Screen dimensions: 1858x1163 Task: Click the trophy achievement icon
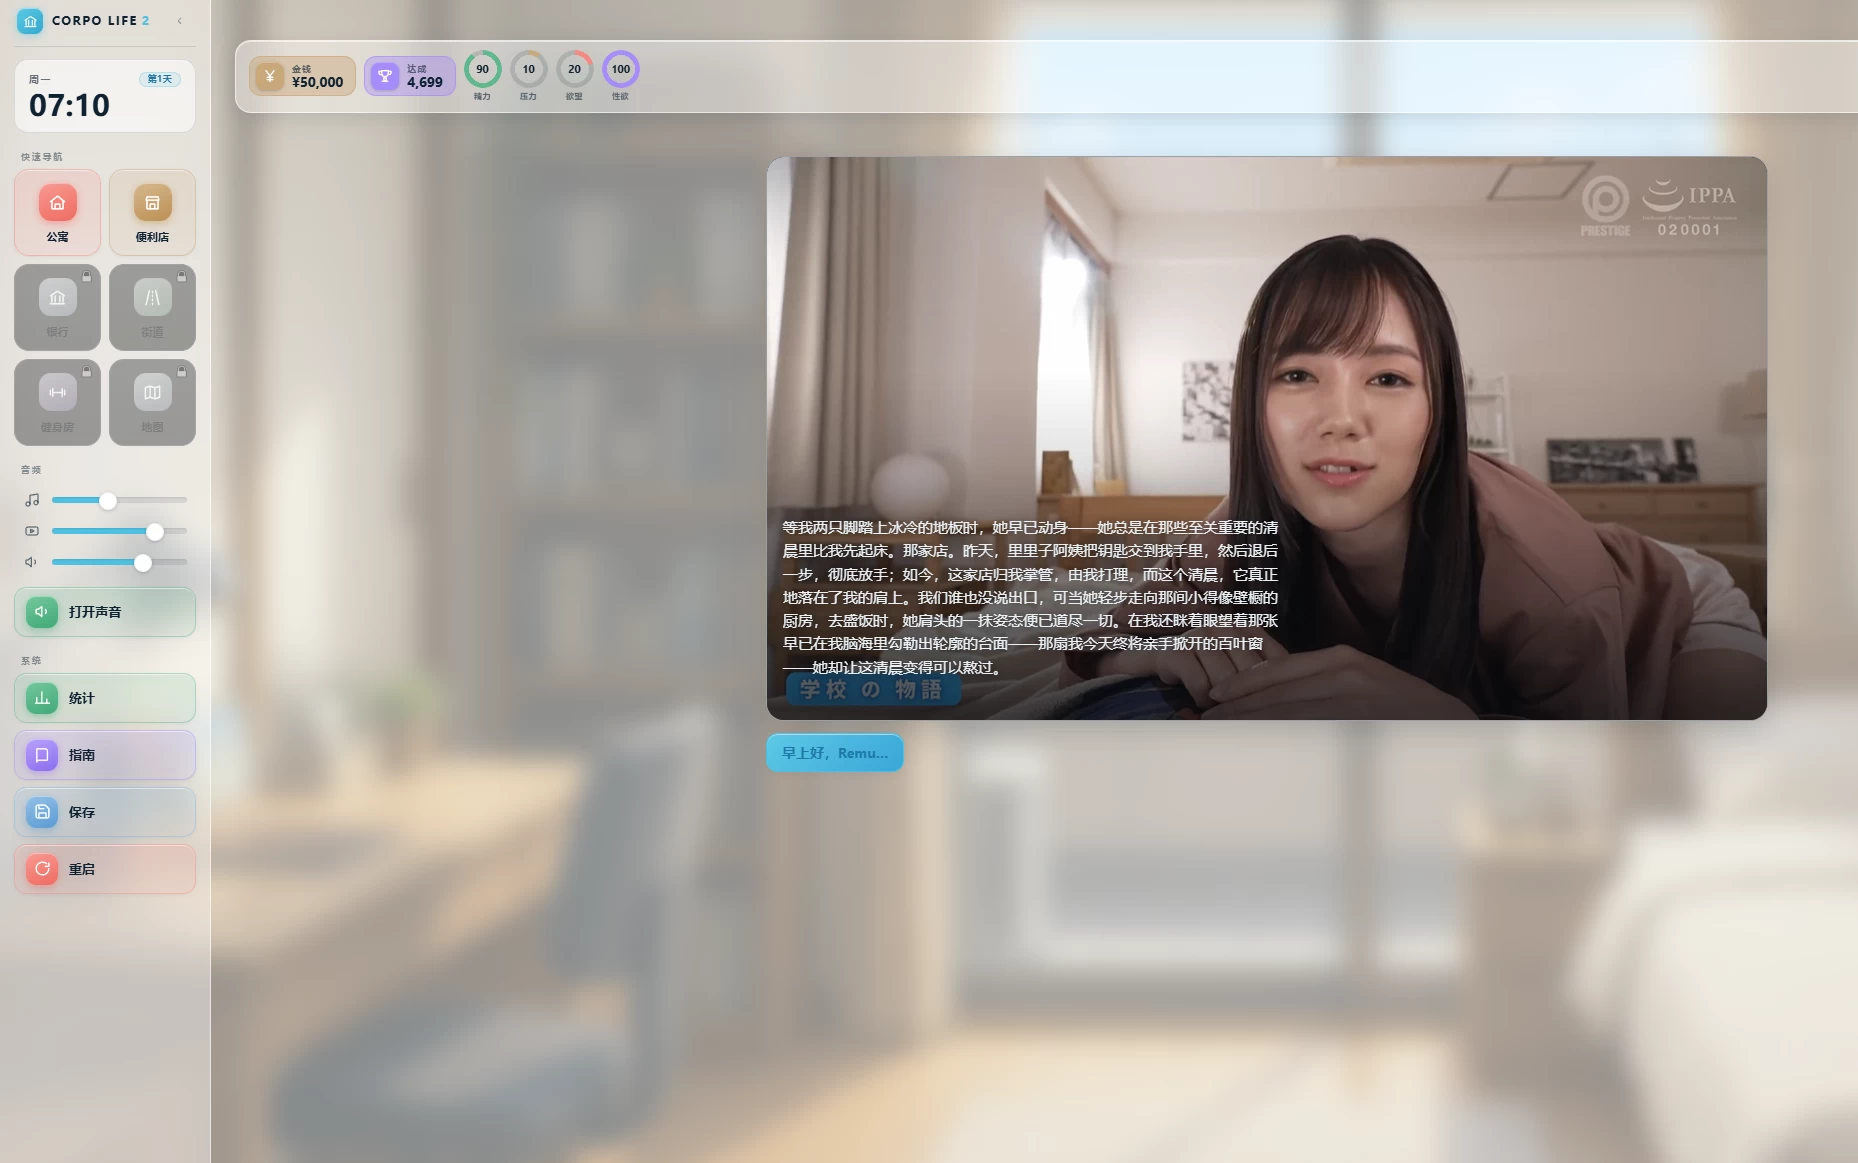(x=384, y=76)
